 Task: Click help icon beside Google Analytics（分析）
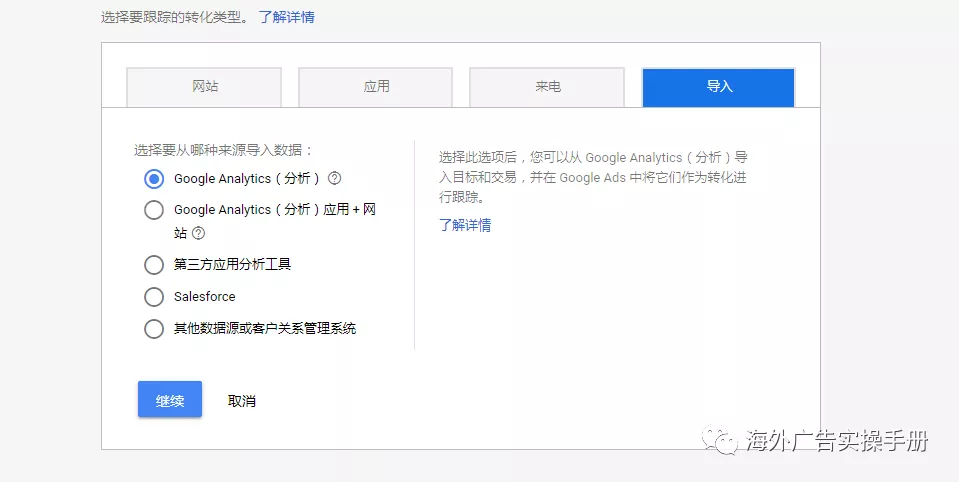pos(335,179)
